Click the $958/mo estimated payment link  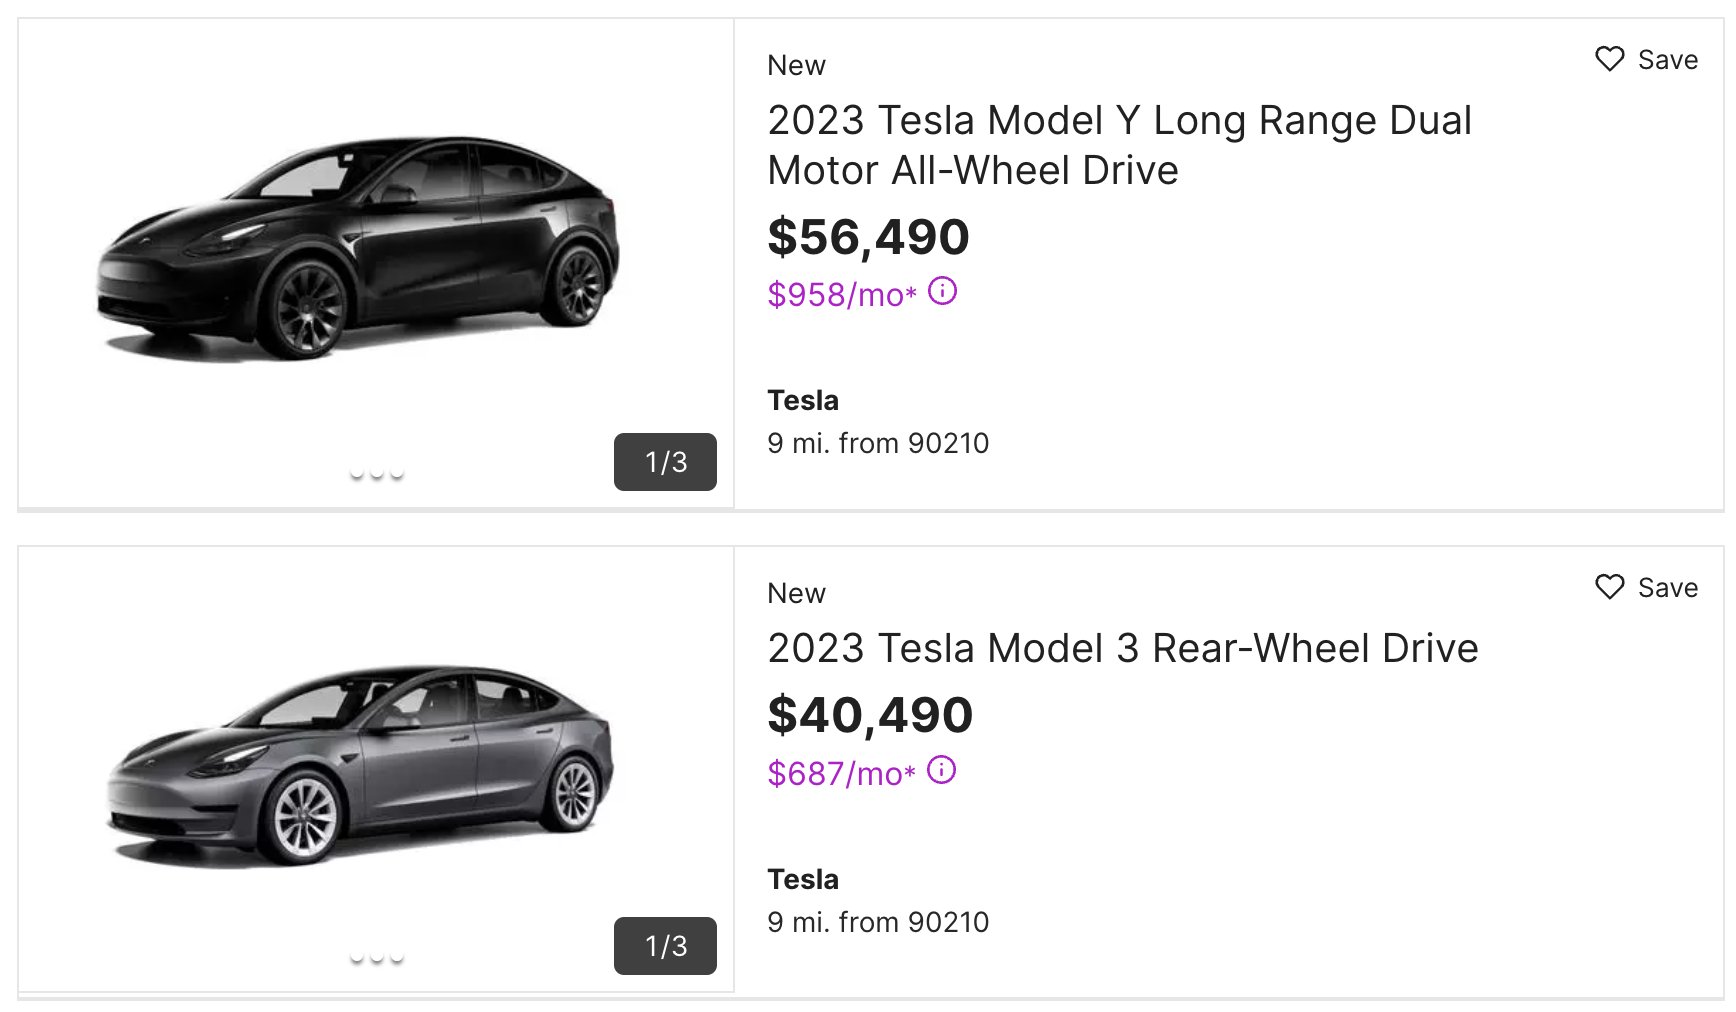point(841,294)
